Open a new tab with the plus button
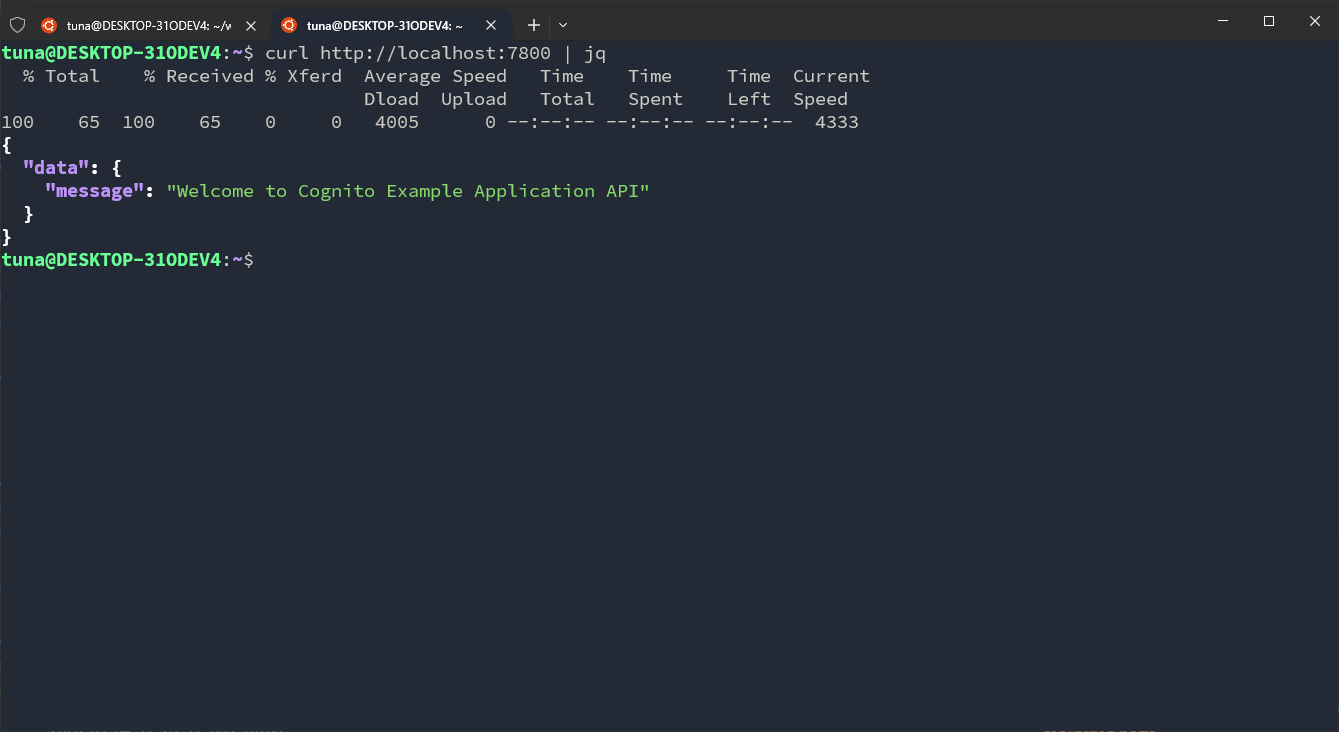Screen dimensions: 1339x732 534,25
